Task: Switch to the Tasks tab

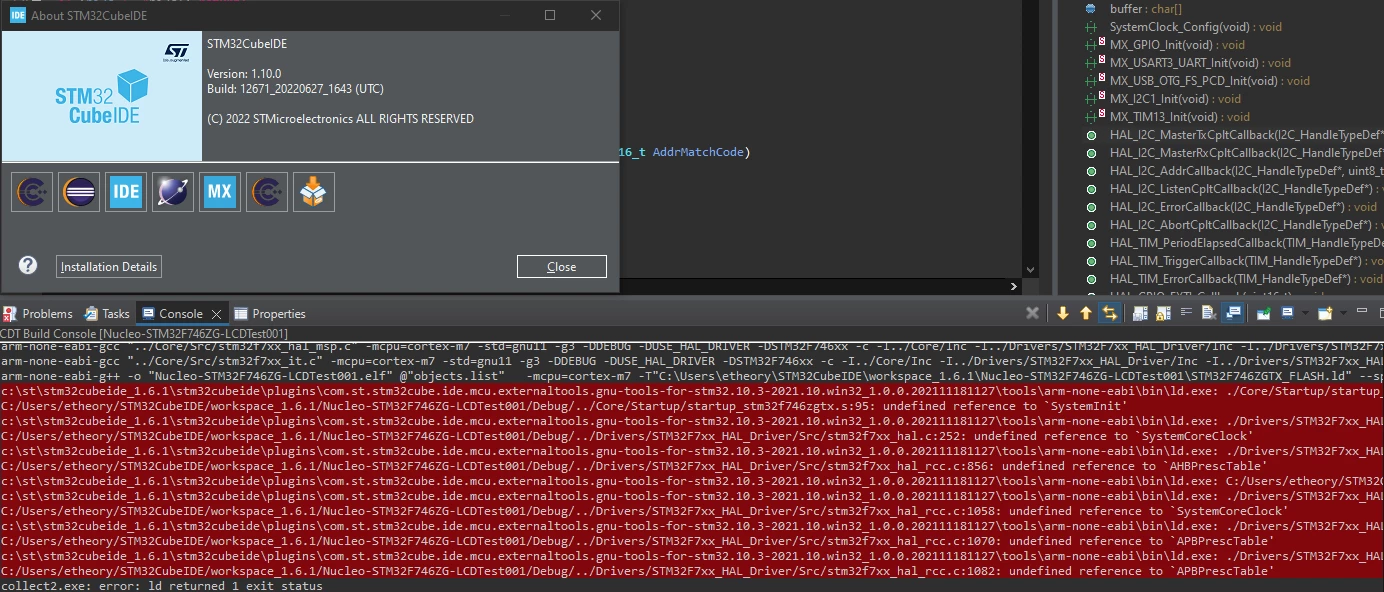Action: pos(107,313)
